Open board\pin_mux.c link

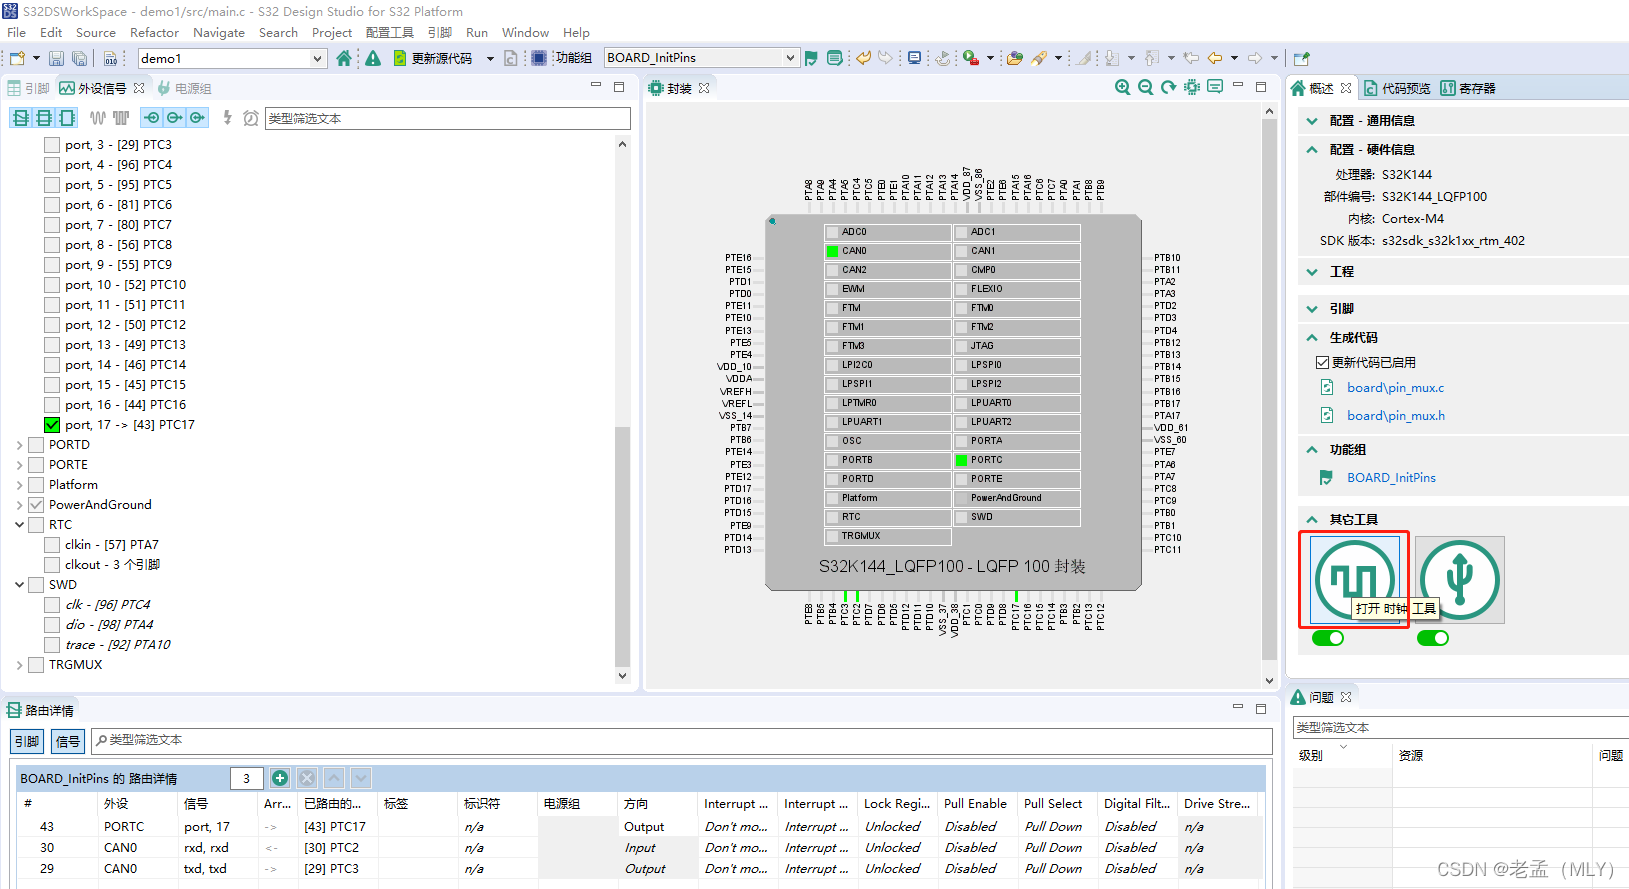(x=1395, y=388)
